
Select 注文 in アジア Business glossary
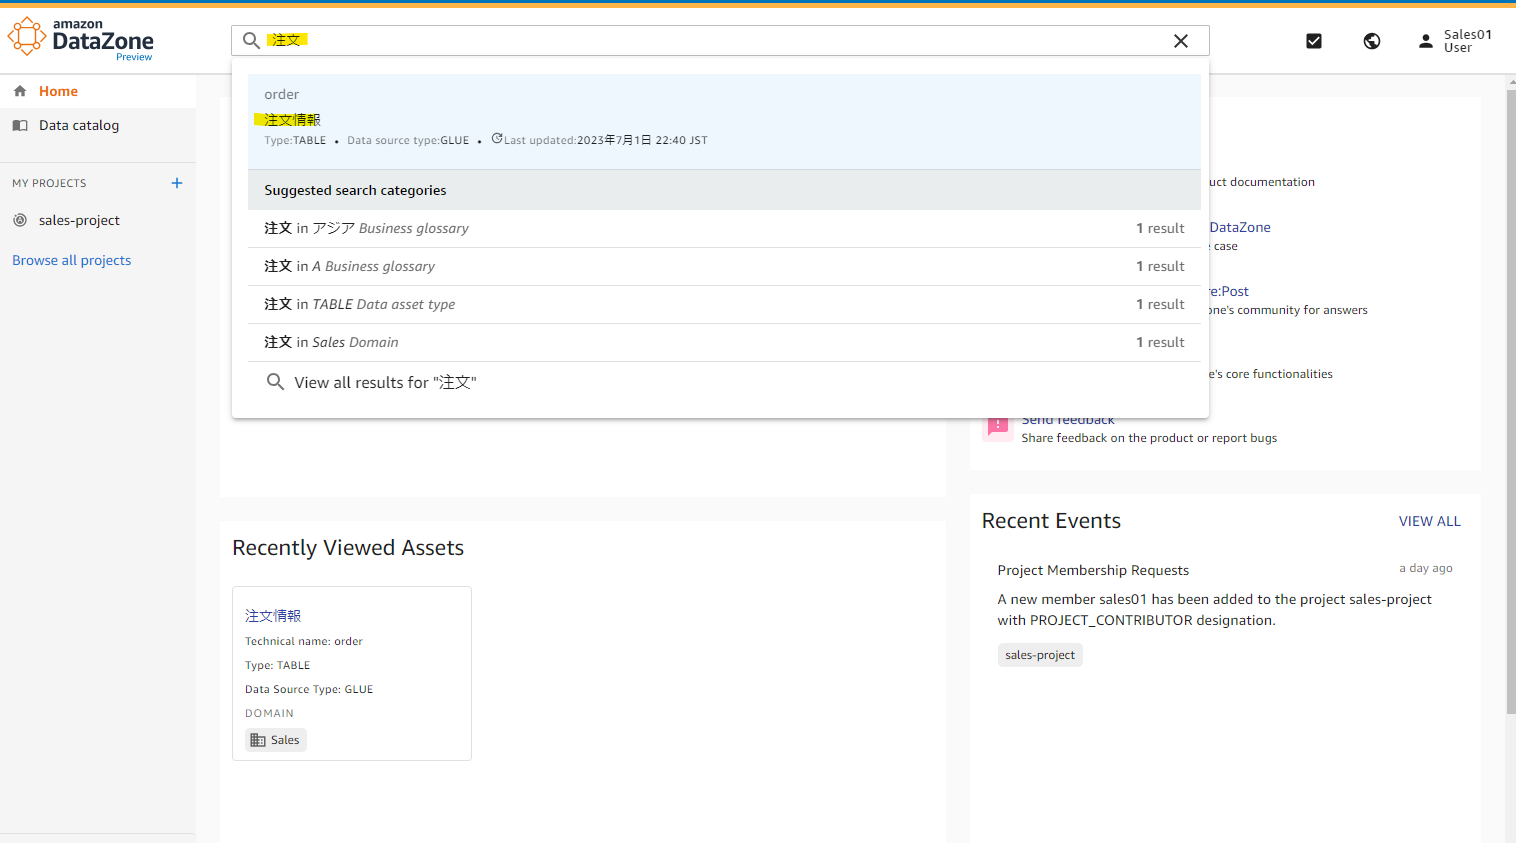(x=724, y=228)
